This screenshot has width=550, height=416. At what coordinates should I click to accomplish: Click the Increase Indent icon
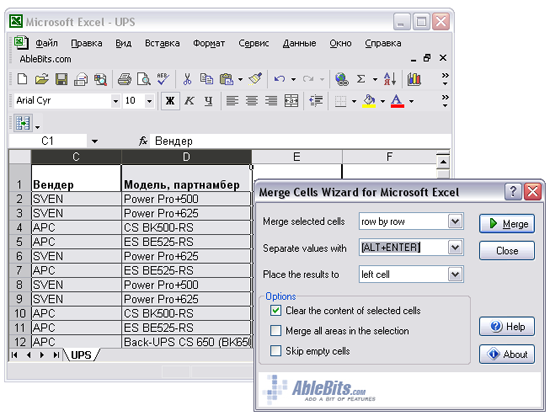[x=316, y=101]
